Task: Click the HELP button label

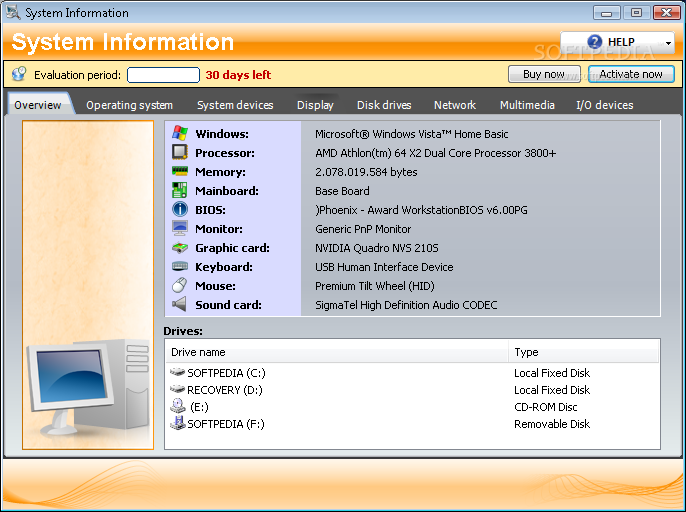Action: coord(621,42)
